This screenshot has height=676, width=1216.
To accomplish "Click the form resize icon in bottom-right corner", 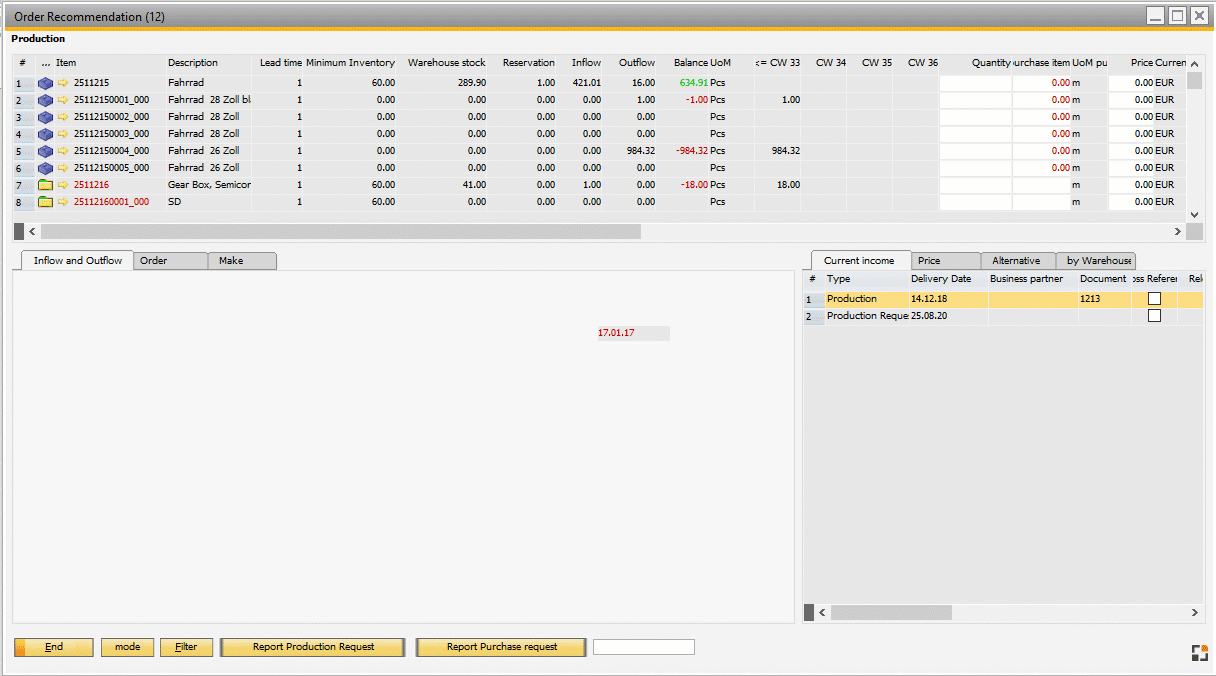I will [x=1200, y=652].
